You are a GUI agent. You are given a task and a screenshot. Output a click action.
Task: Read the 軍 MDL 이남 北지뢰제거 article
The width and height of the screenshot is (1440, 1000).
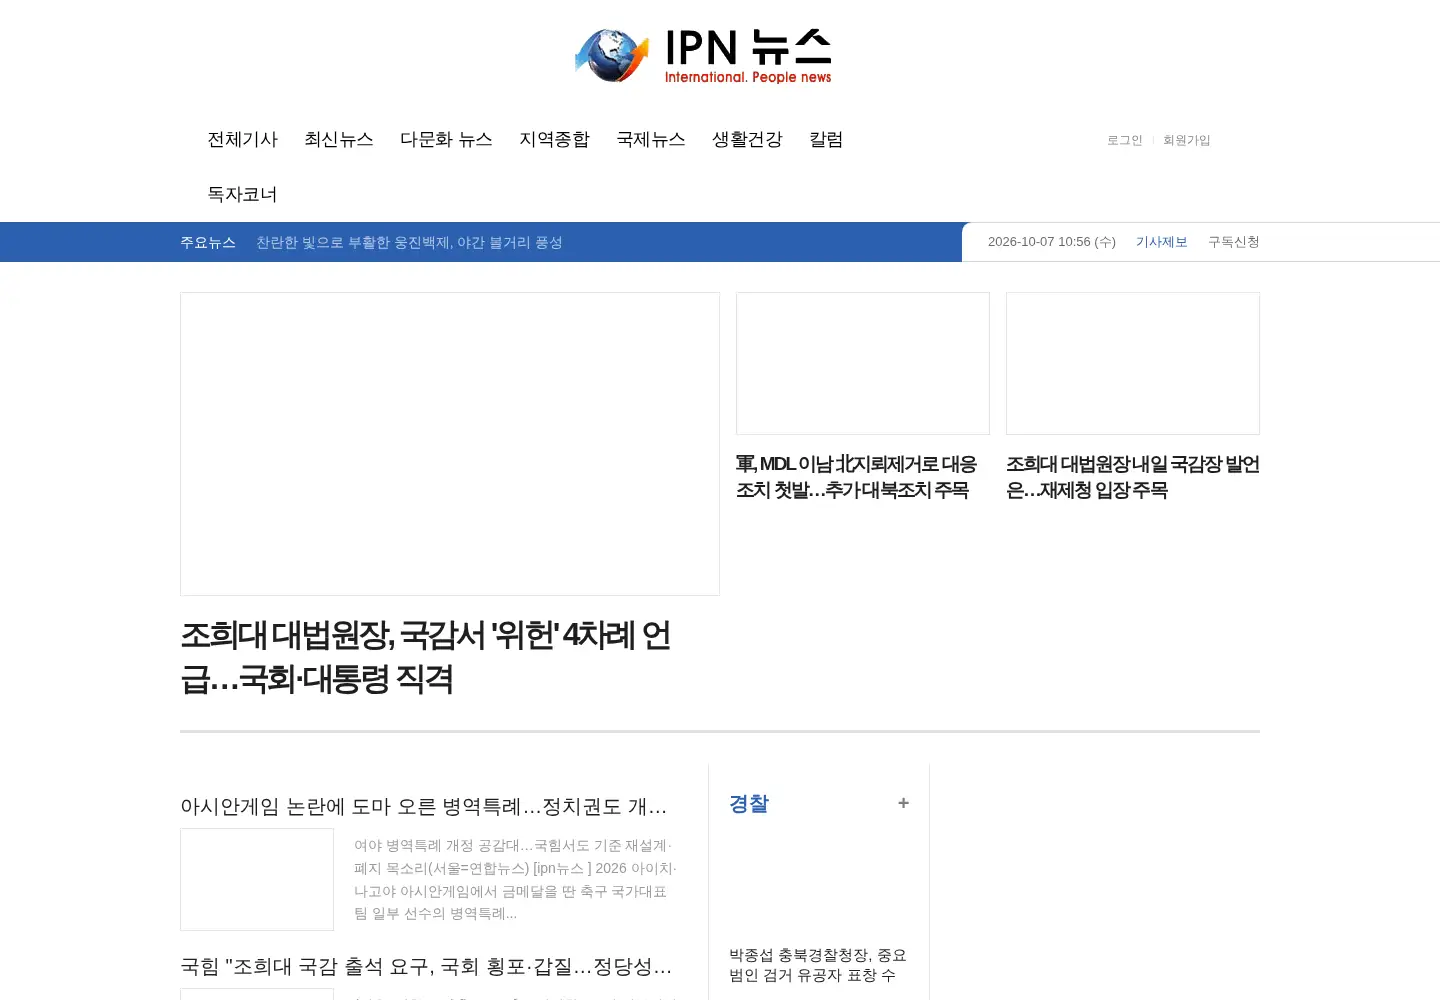pos(856,477)
